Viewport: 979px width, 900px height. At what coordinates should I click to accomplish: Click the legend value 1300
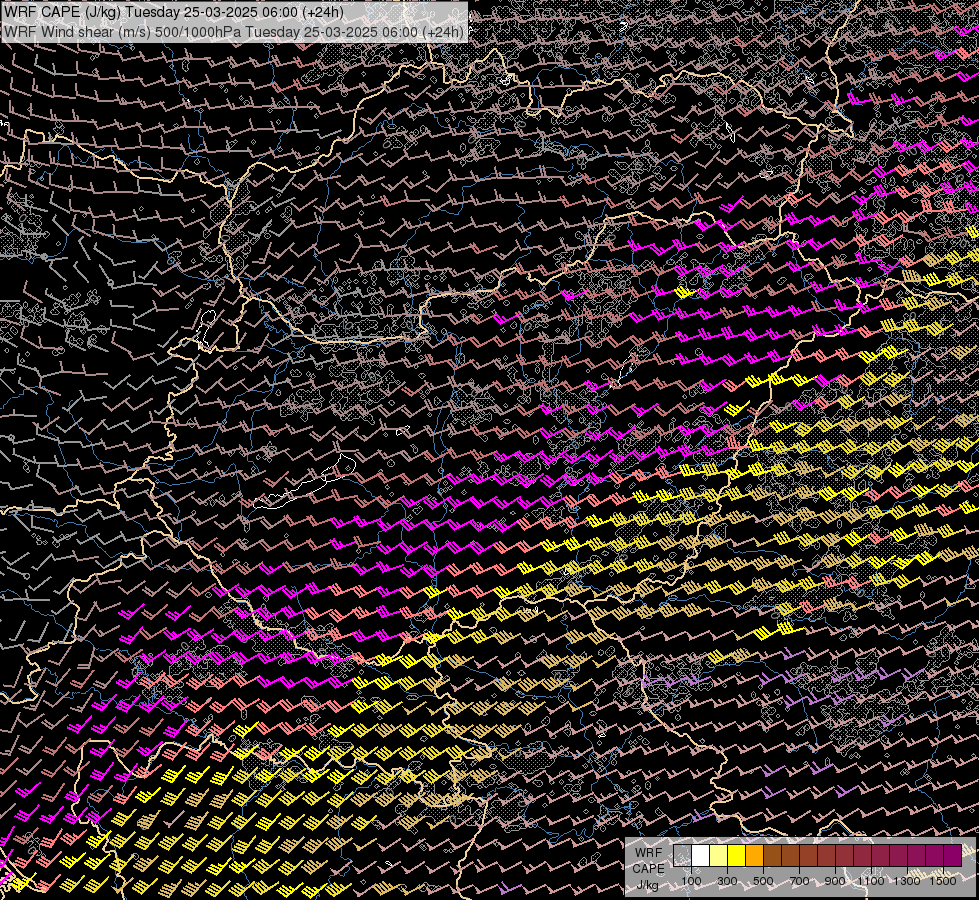click(x=907, y=881)
